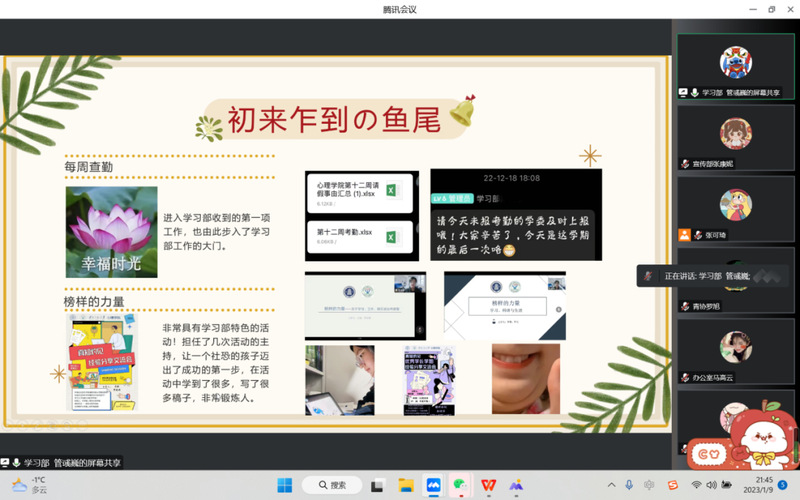Open Wi-Fi network tray icon

pos(696,485)
